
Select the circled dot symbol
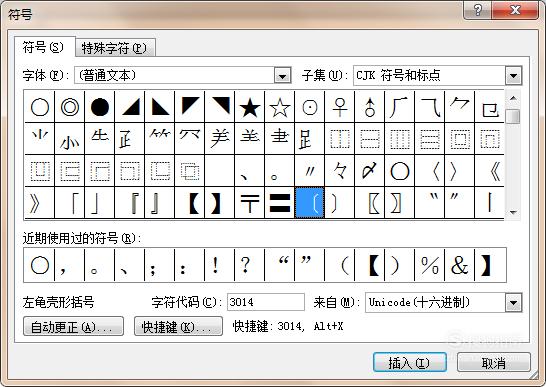(x=310, y=107)
